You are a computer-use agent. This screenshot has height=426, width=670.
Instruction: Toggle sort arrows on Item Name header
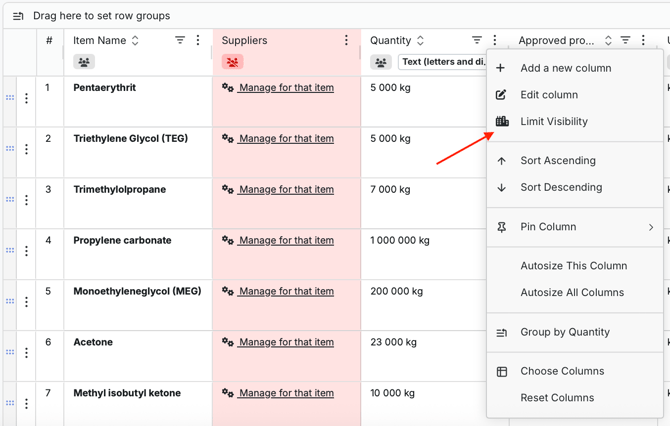pyautogui.click(x=135, y=40)
